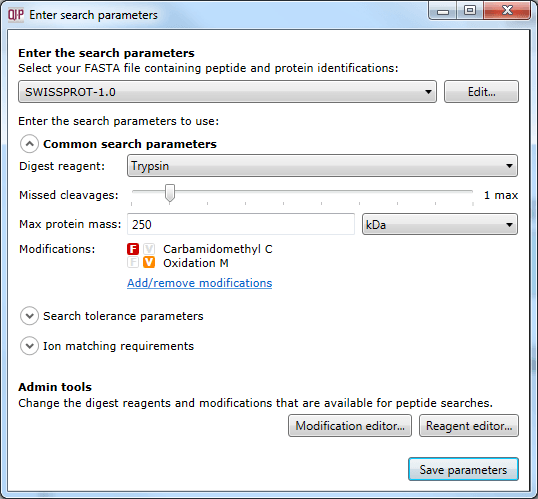Open the Reagent editor
This screenshot has height=499, width=538.
(469, 426)
